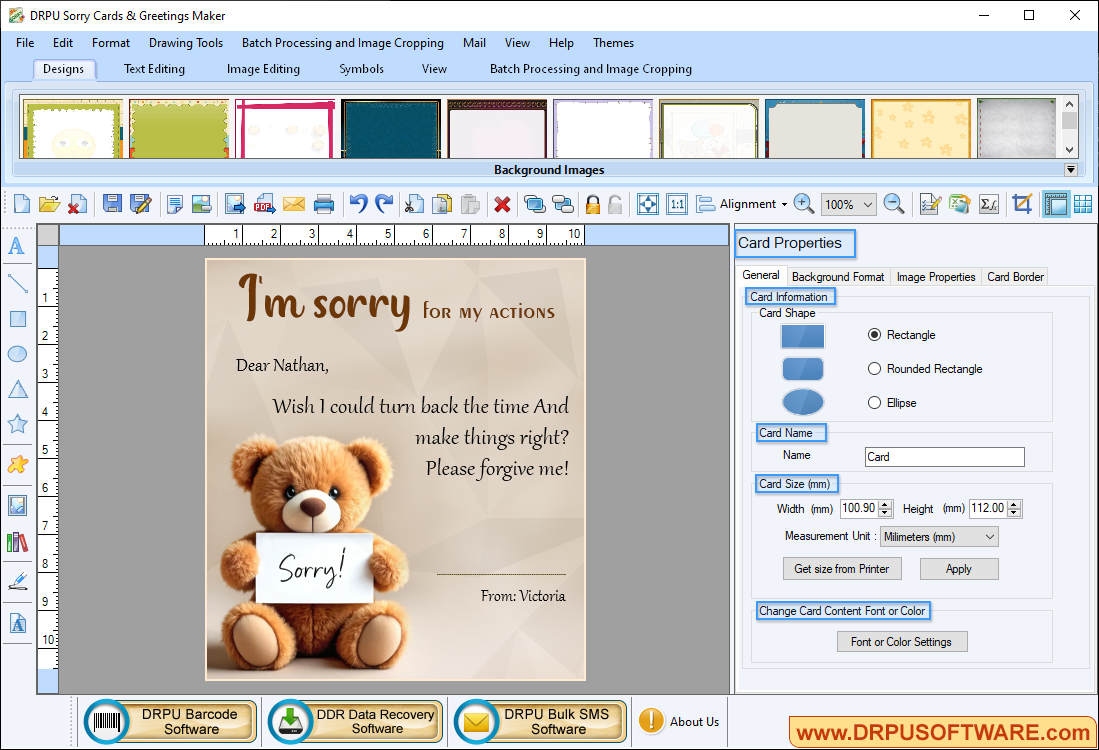Select the Star shape tool
This screenshot has height=750, width=1099.
16,424
